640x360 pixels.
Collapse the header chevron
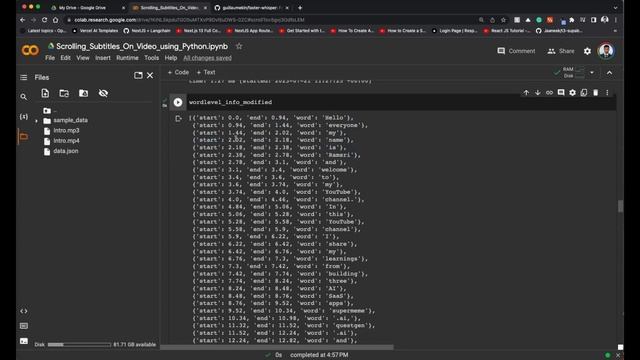pos(609,73)
